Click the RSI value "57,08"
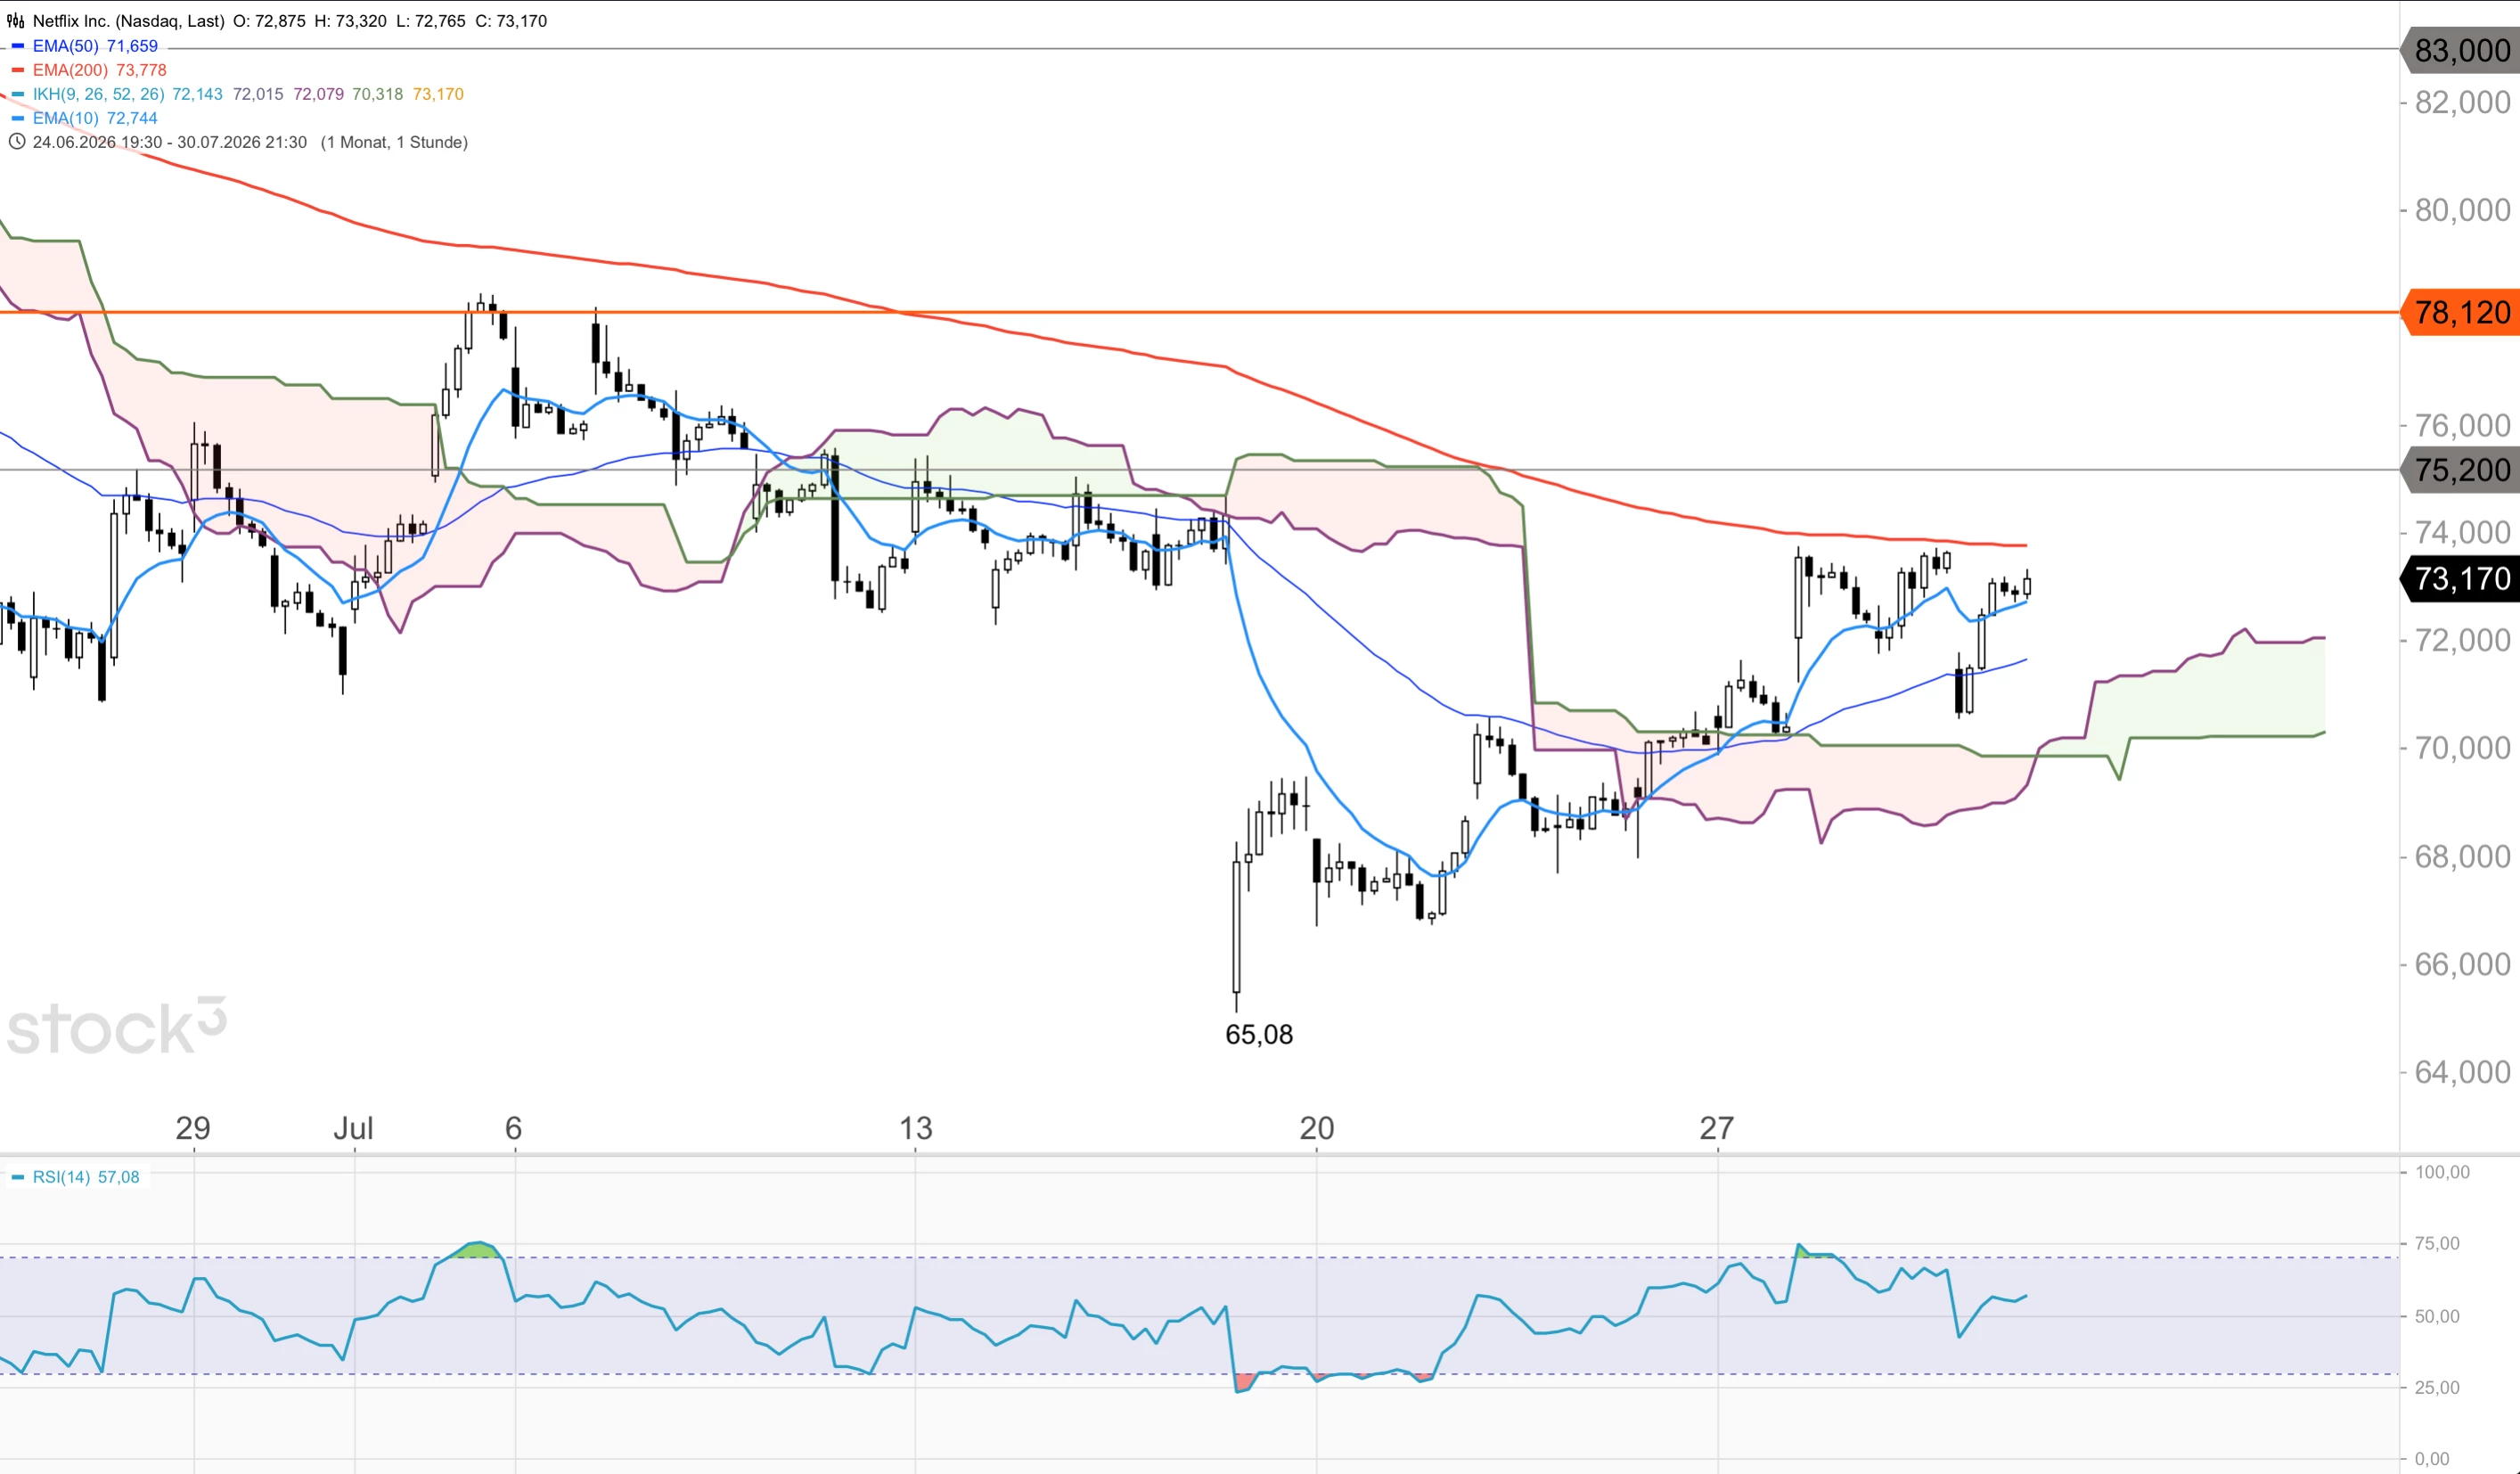Image resolution: width=2520 pixels, height=1474 pixels. (x=119, y=1177)
